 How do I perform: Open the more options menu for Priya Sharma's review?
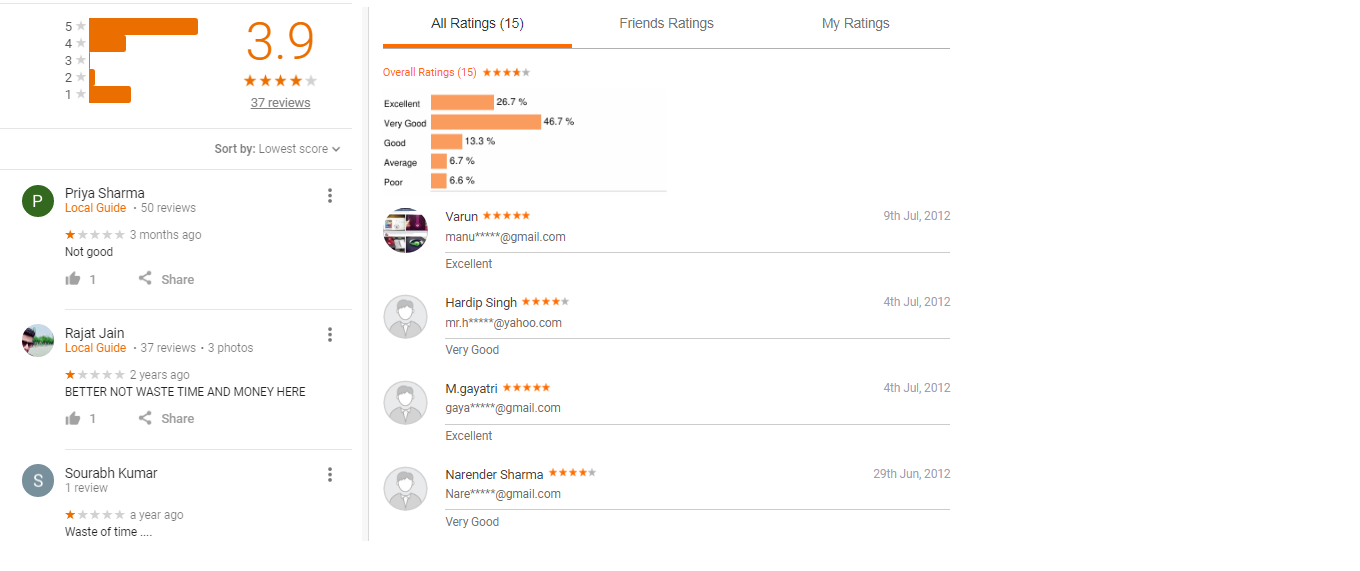pos(330,196)
